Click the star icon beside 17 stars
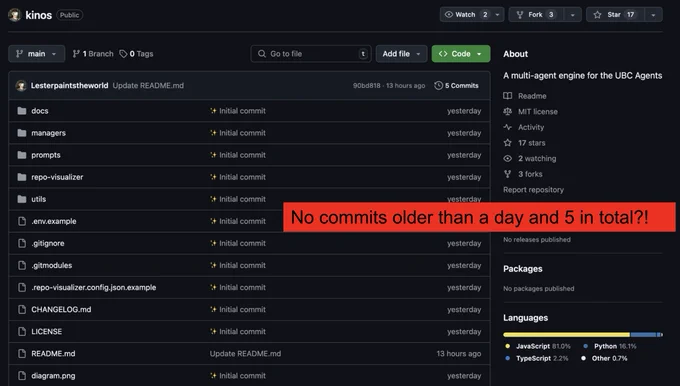680x386 pixels. coord(507,143)
